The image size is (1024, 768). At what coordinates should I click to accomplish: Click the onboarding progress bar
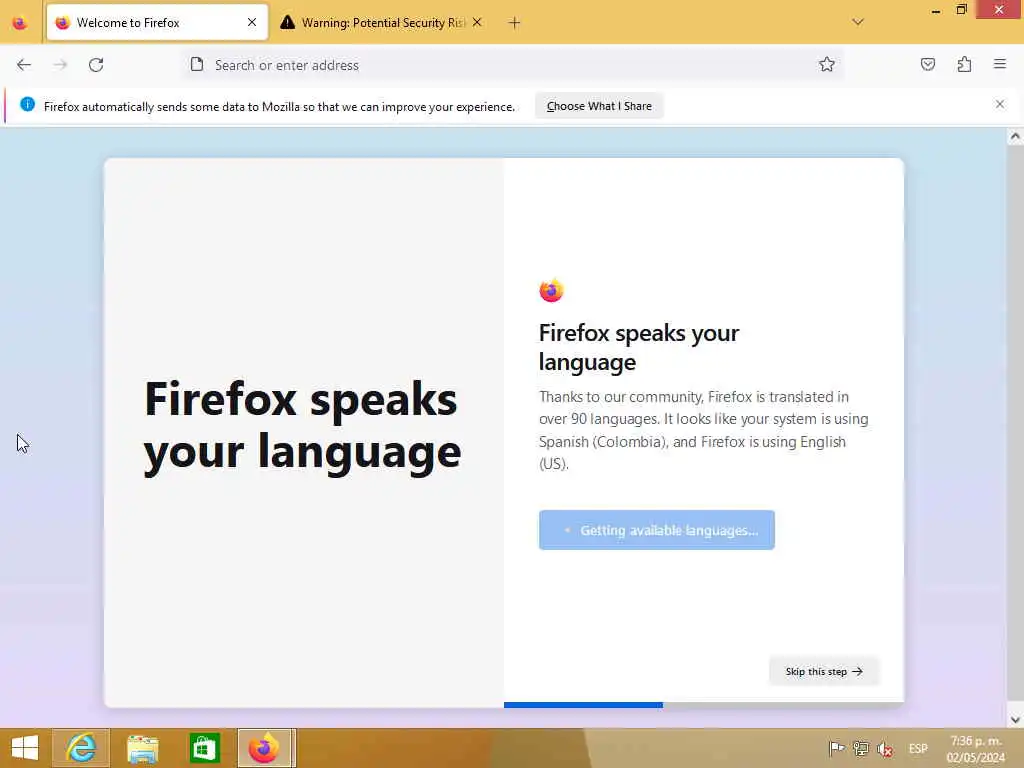tap(703, 705)
